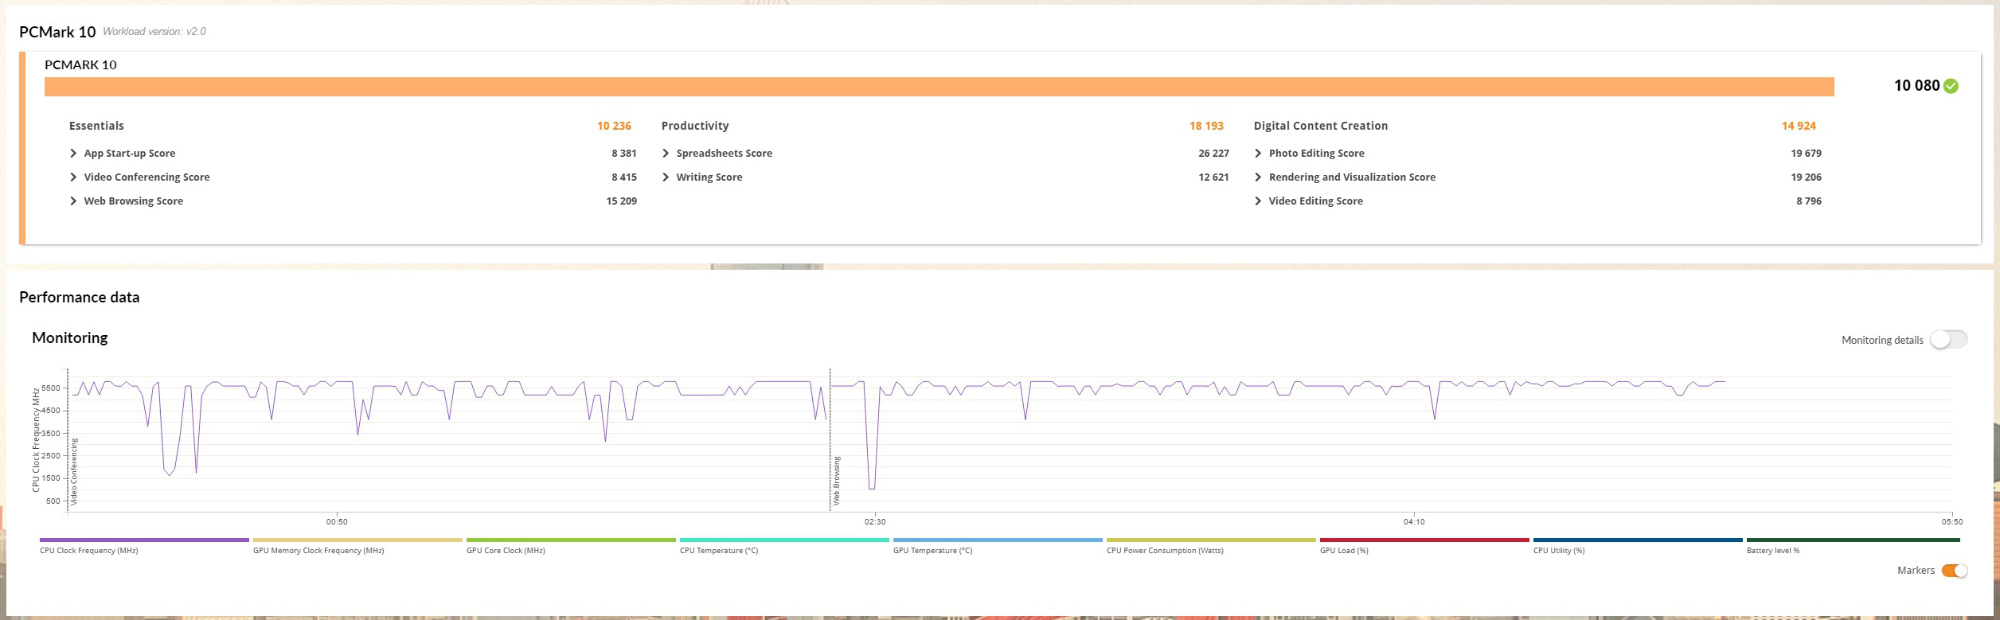Click the turquoise CPU Temperature color bar

784,540
